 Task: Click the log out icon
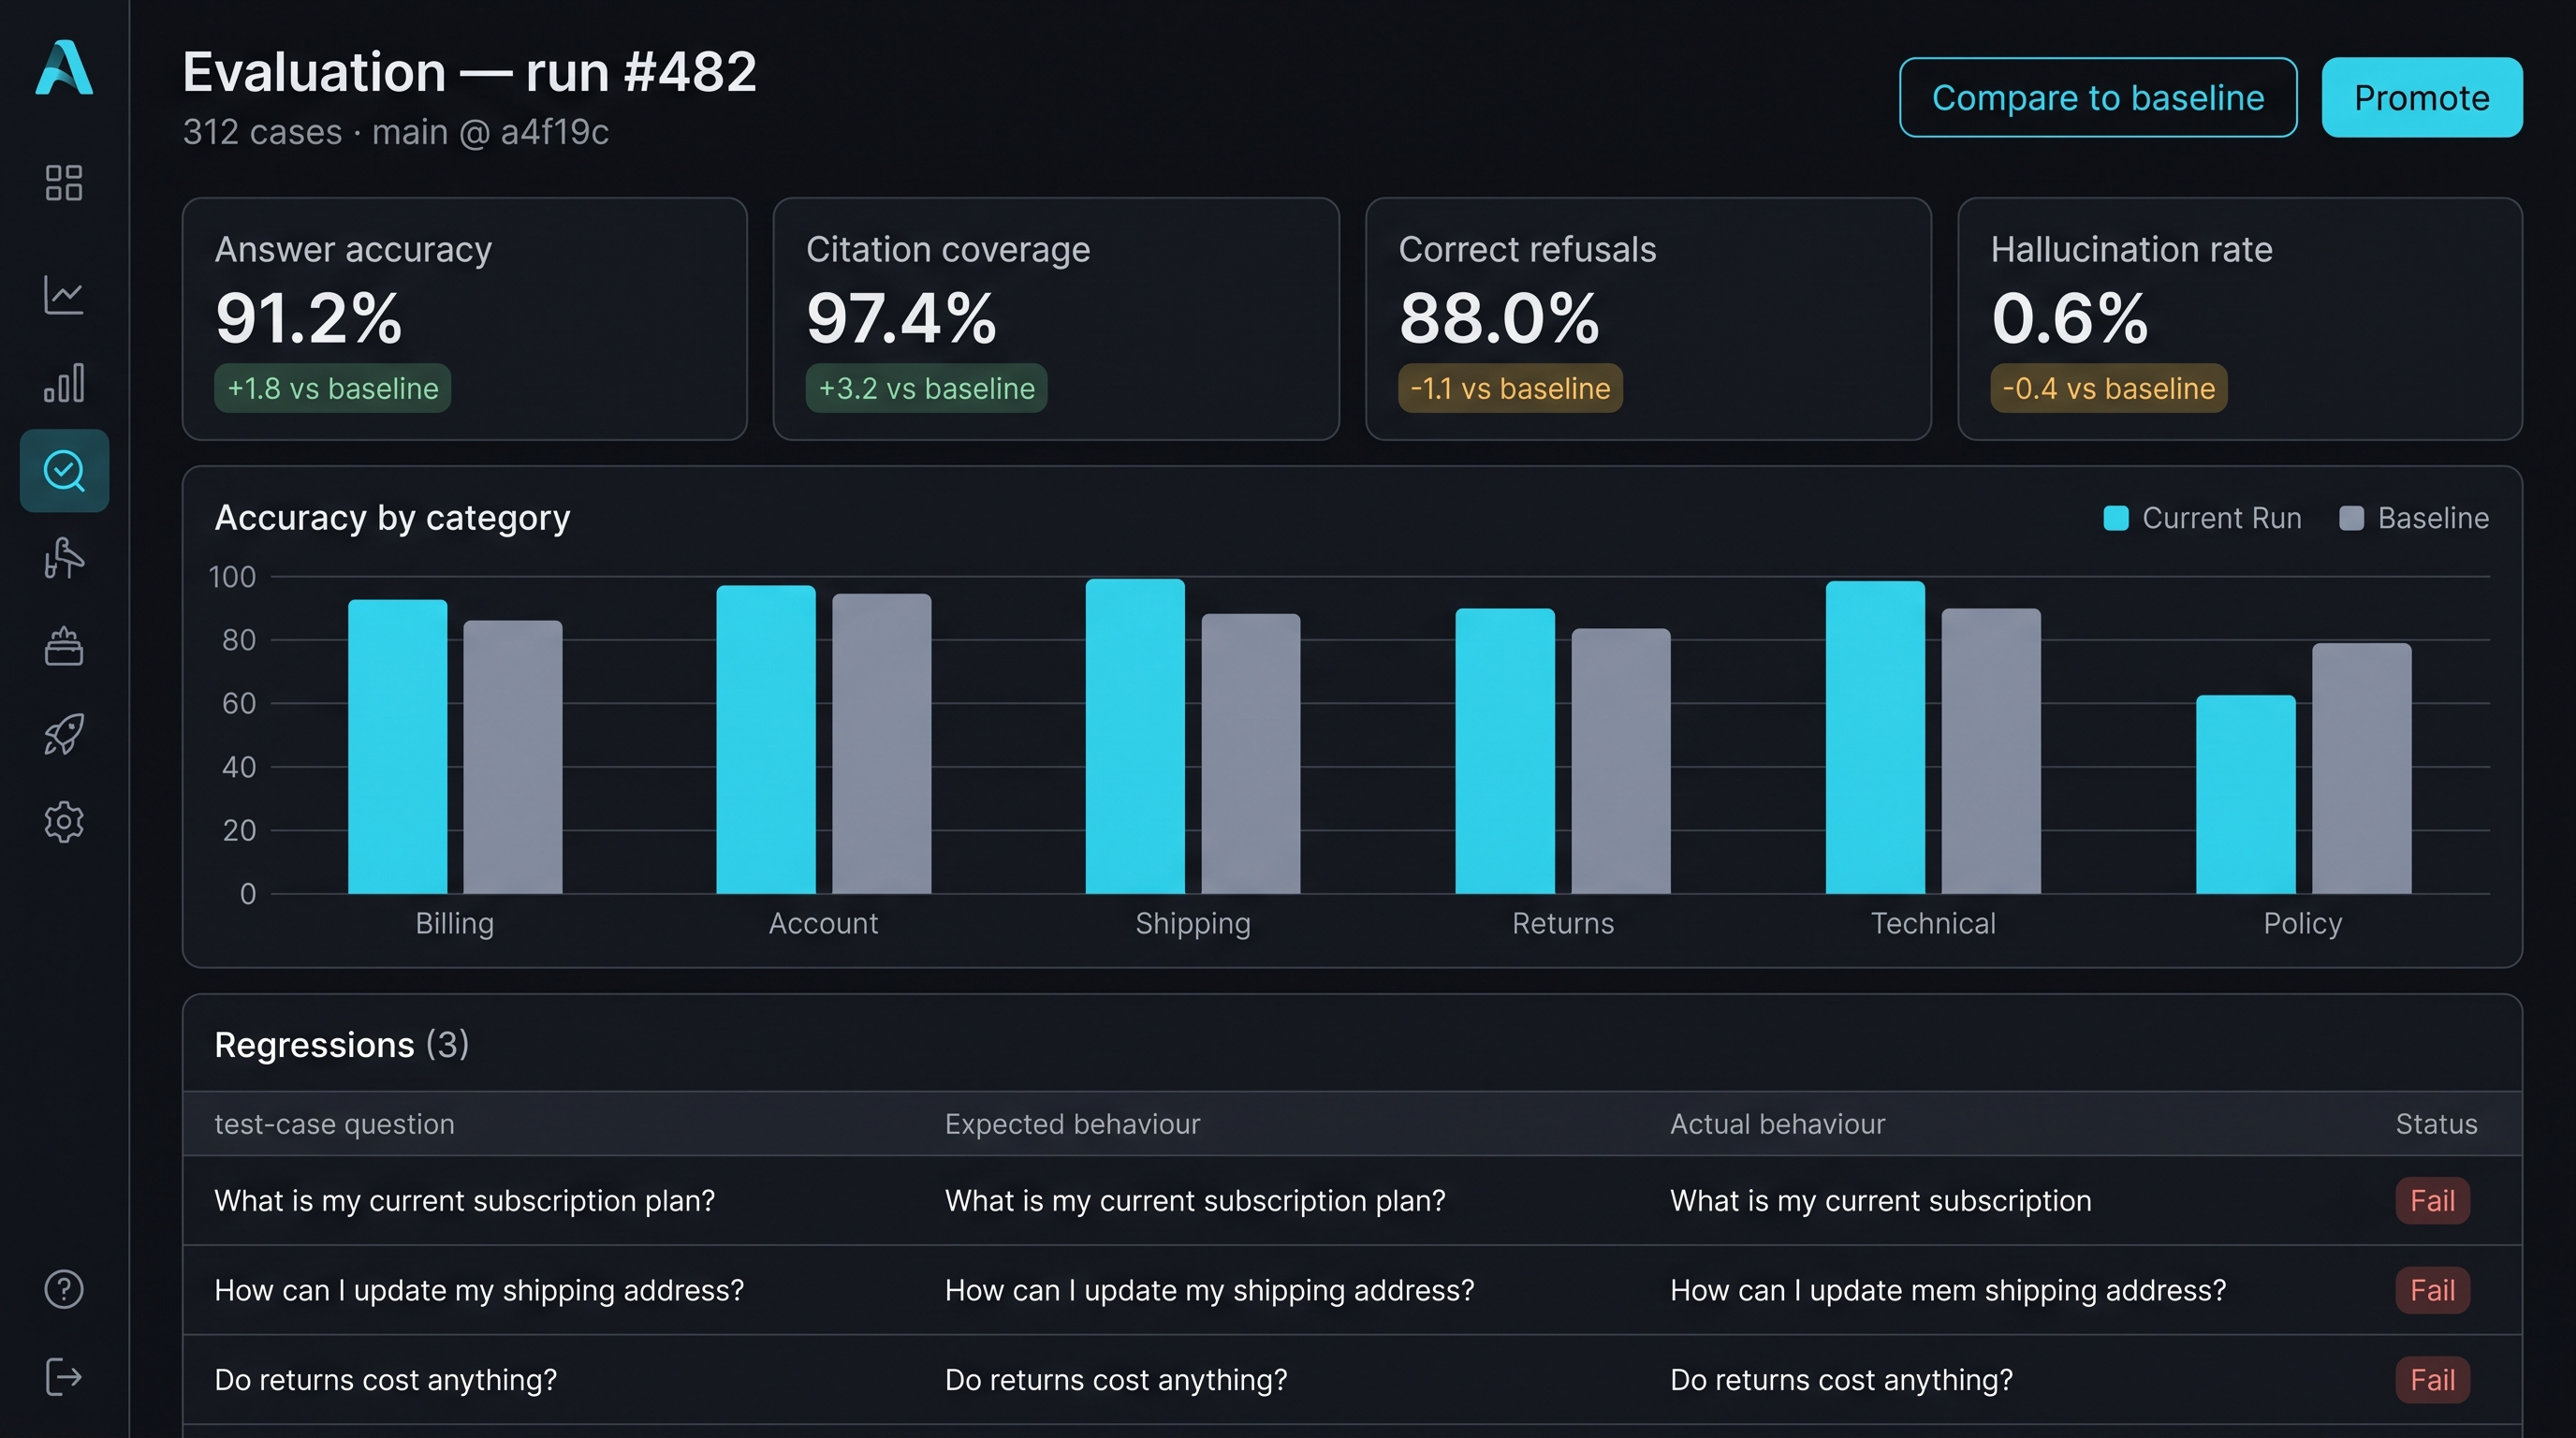64,1377
